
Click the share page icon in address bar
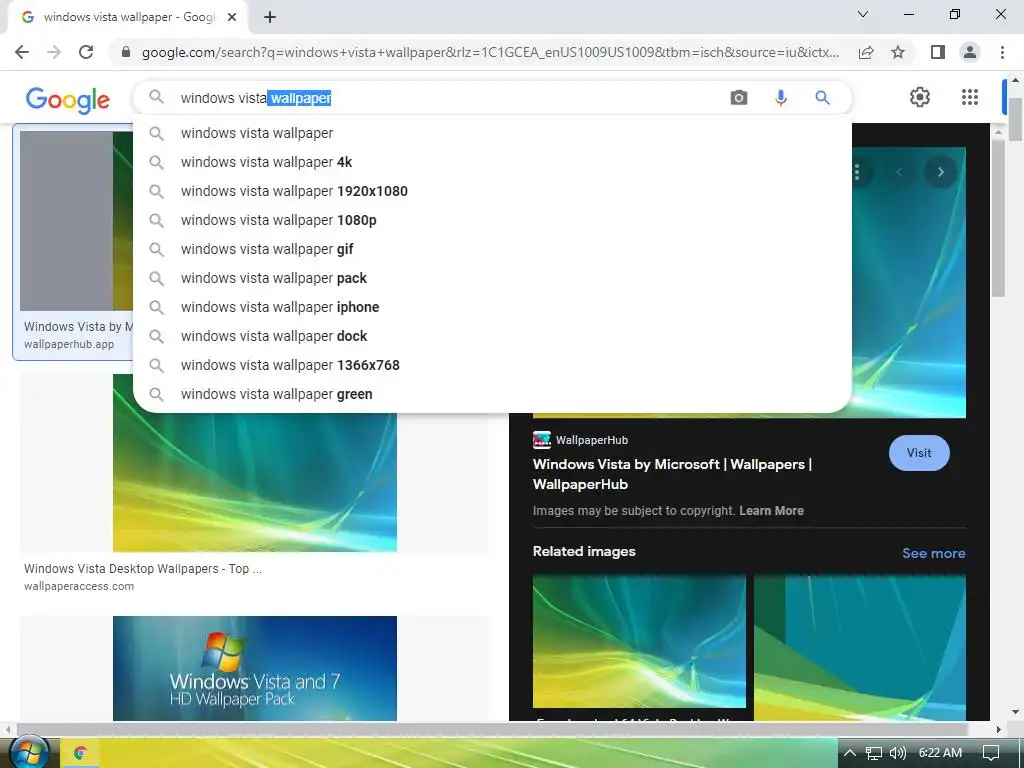click(x=866, y=52)
